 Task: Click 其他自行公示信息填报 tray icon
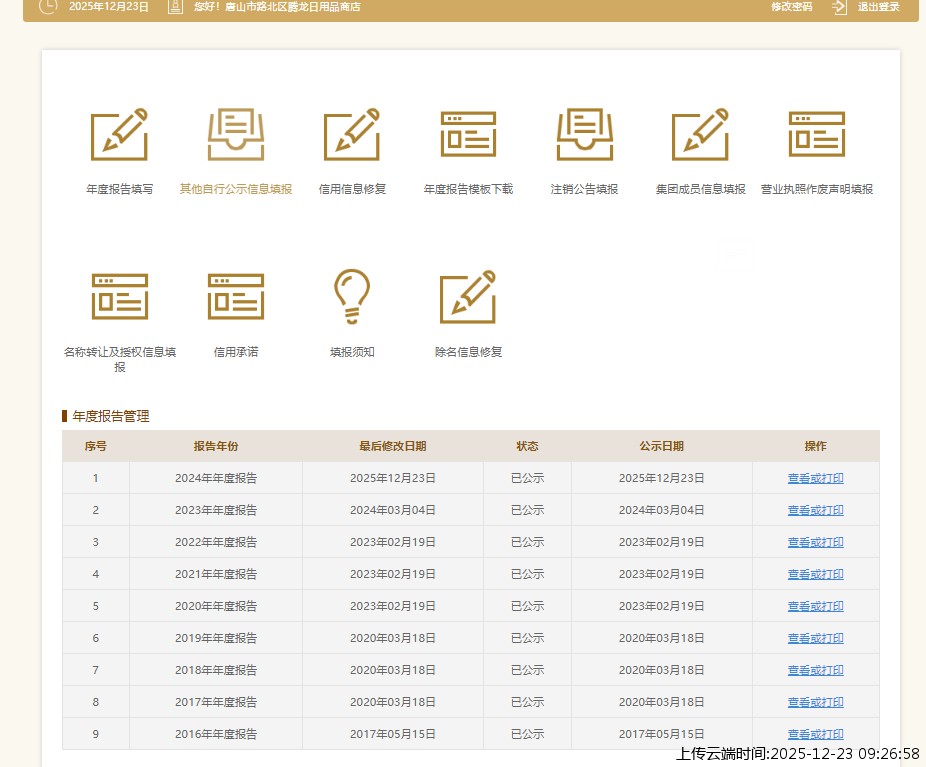[236, 135]
